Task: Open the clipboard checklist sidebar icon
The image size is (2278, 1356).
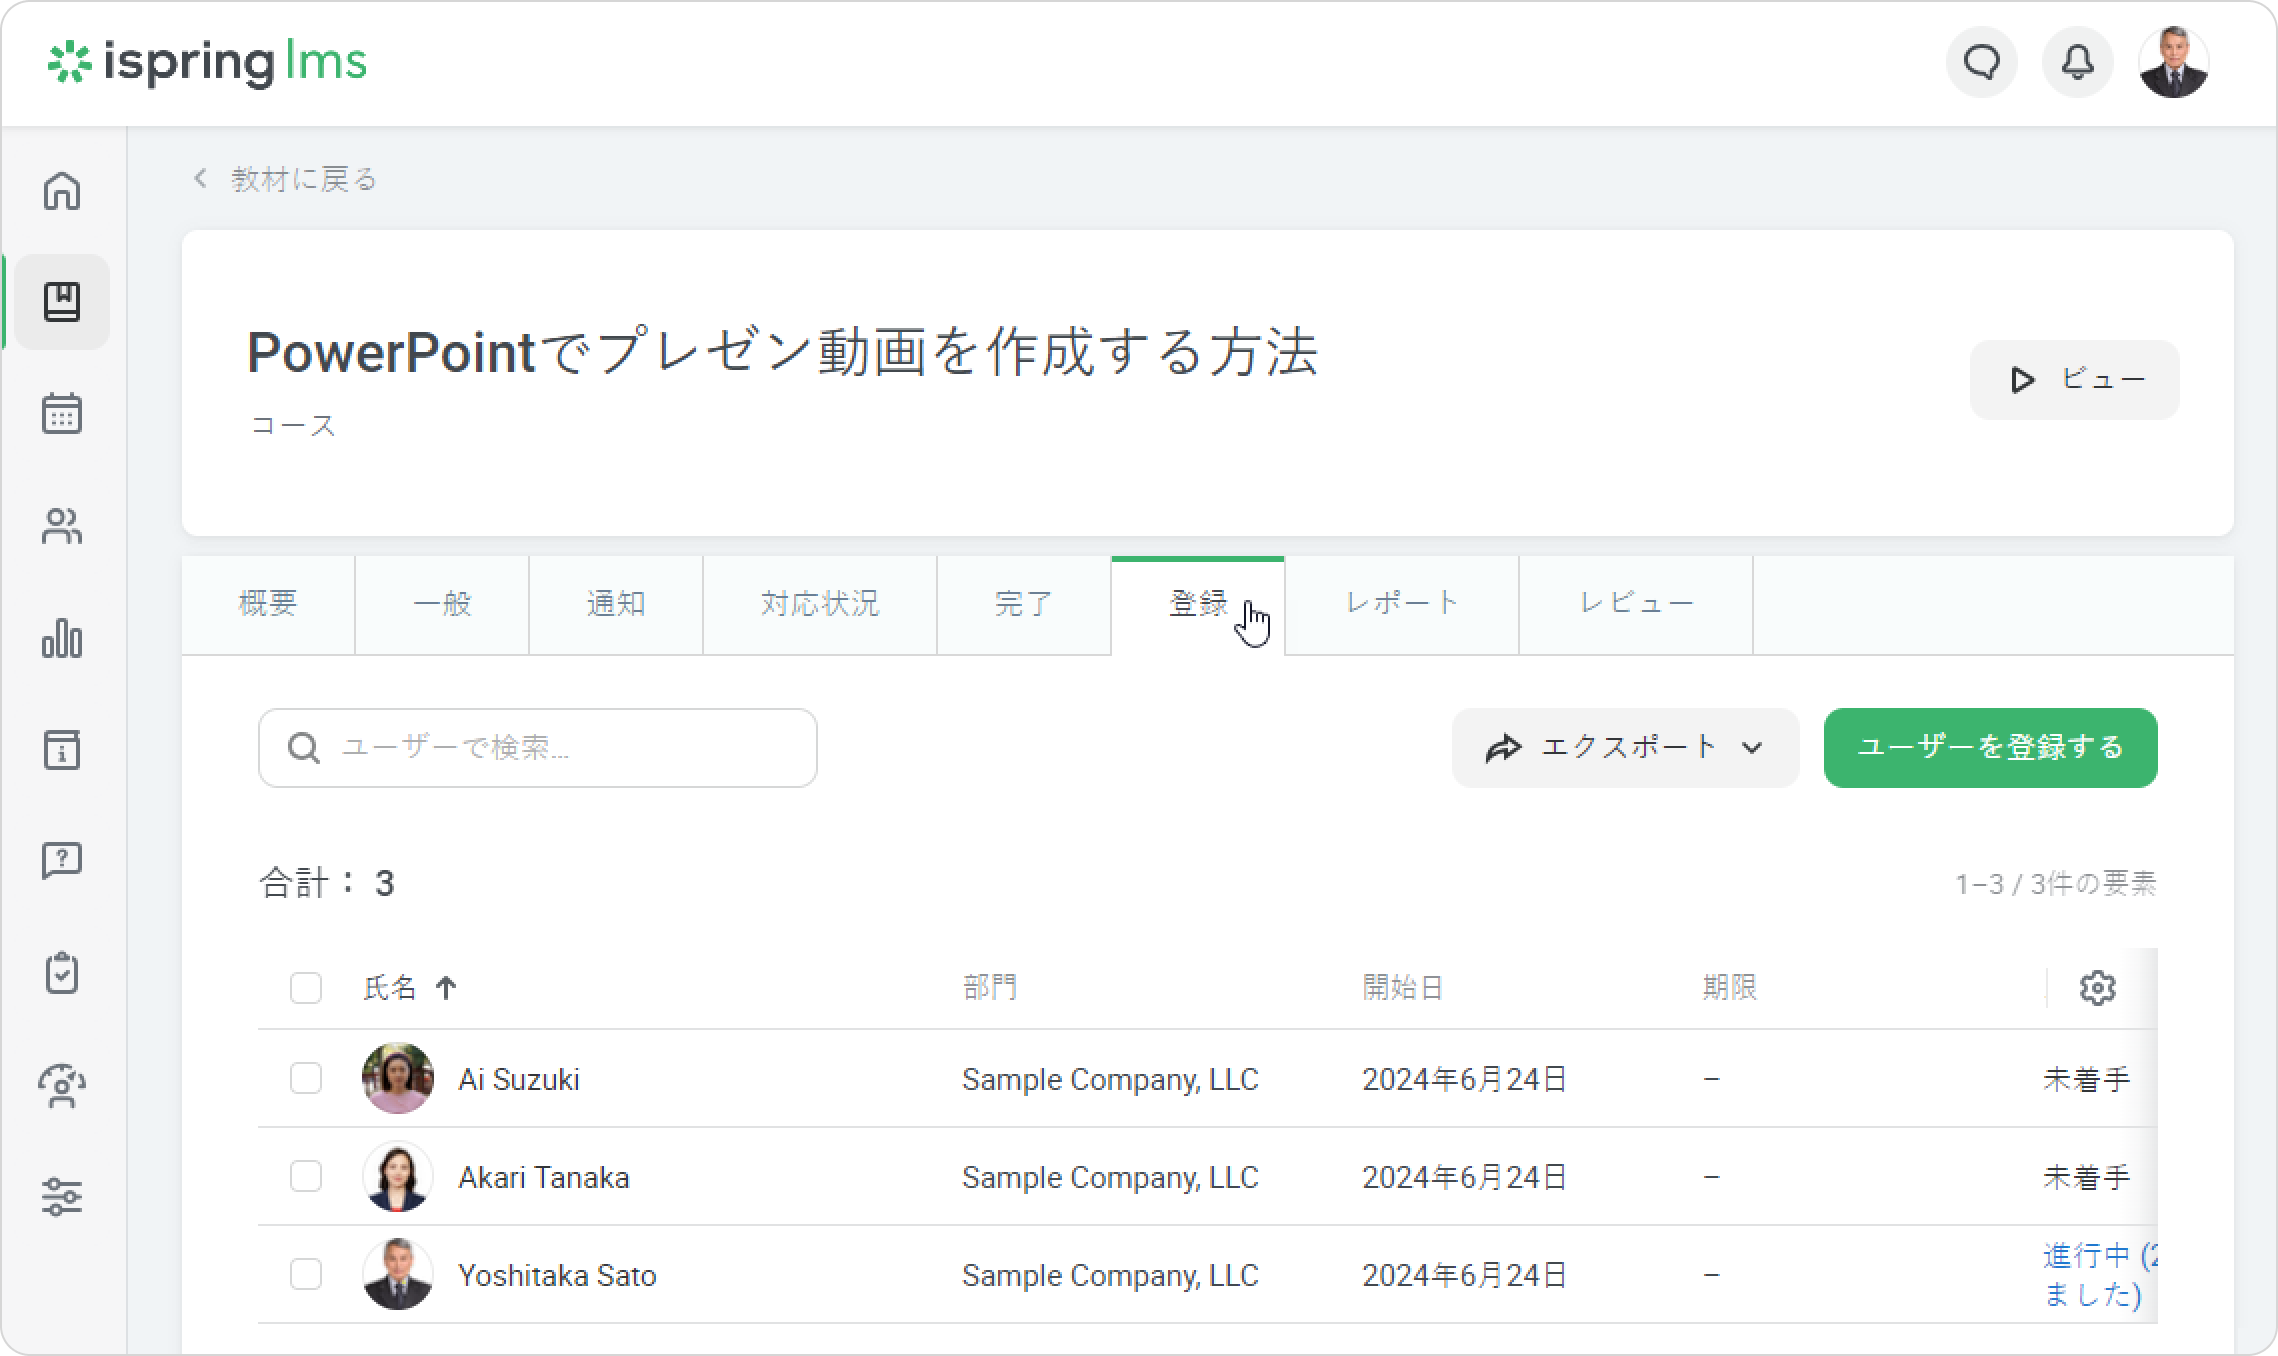Action: point(62,972)
